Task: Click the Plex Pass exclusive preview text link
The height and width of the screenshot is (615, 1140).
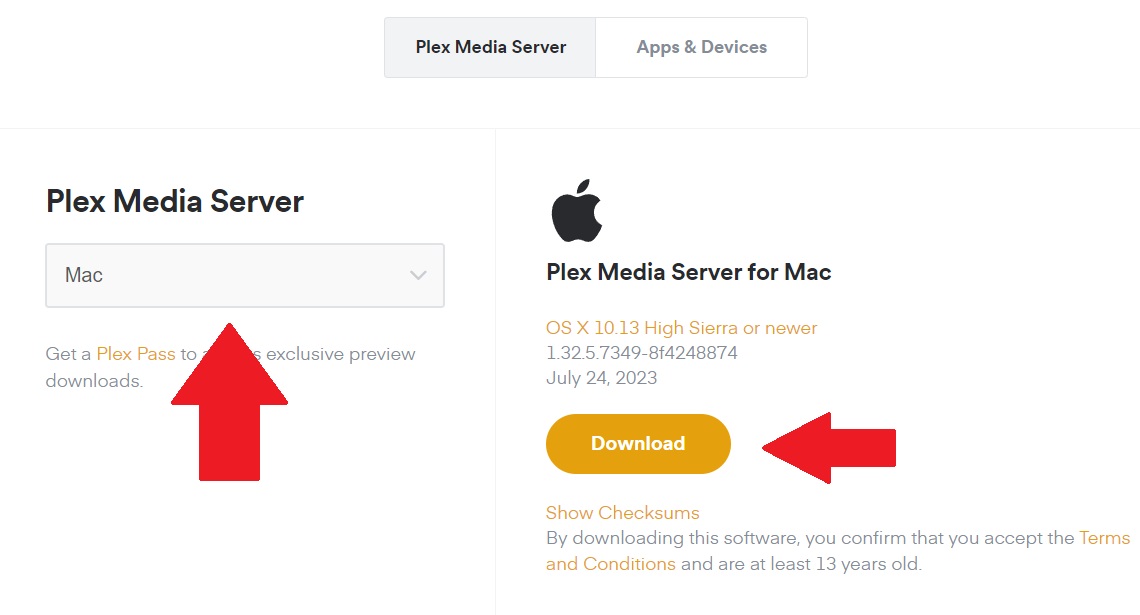Action: coord(135,353)
